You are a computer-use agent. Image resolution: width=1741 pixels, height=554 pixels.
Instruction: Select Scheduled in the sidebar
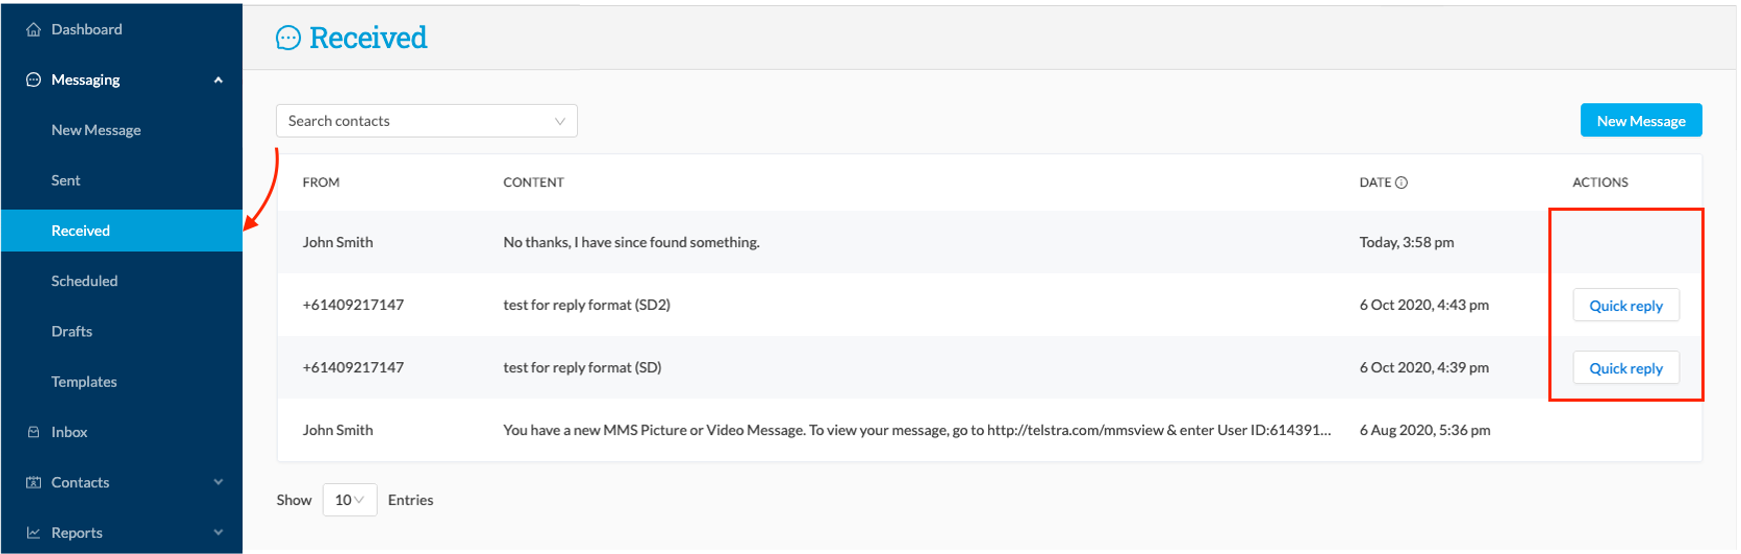pos(85,281)
